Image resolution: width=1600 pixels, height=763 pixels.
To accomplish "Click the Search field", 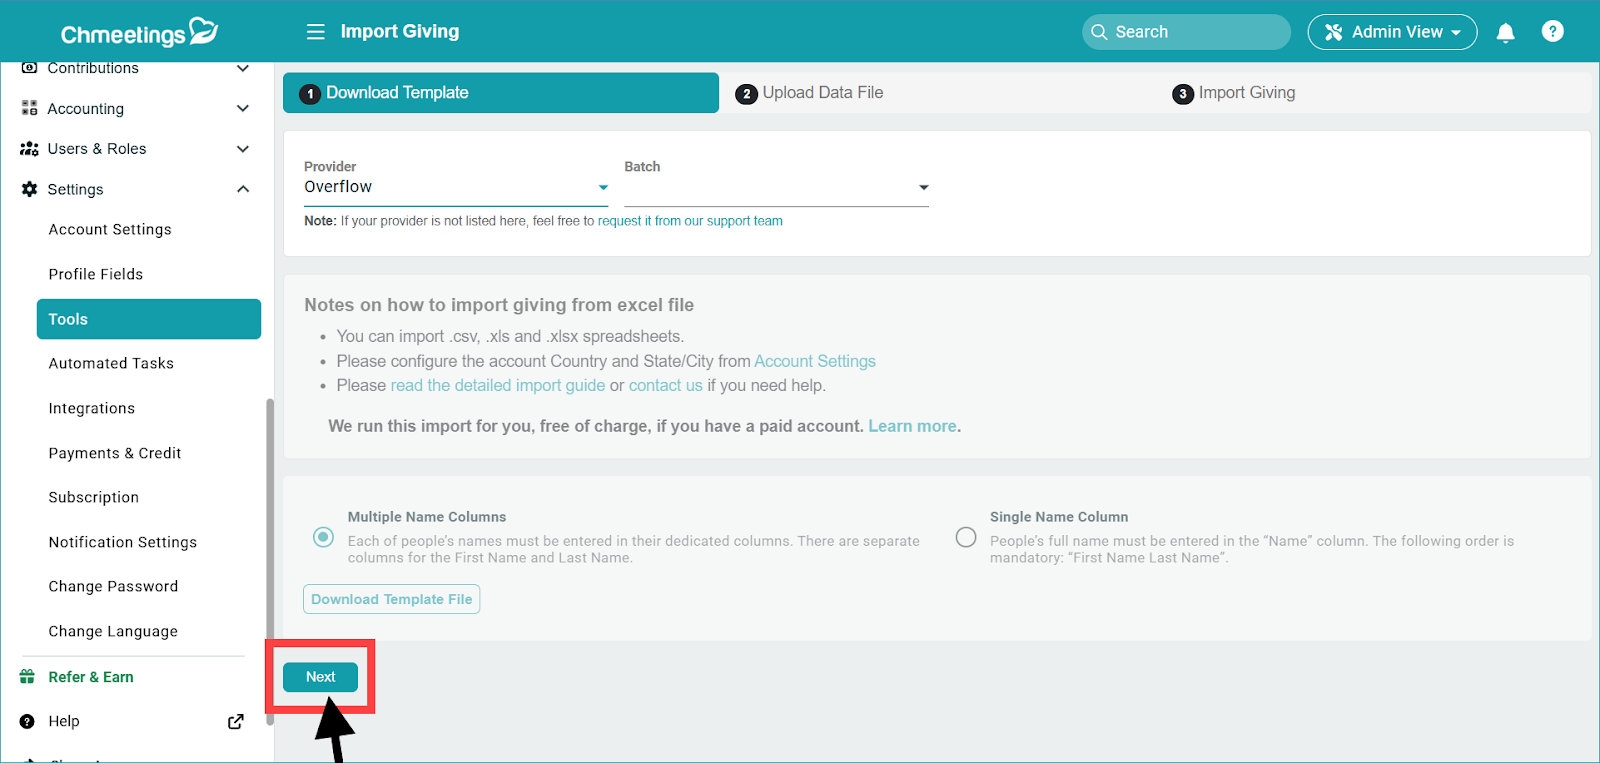I will (x=1186, y=32).
